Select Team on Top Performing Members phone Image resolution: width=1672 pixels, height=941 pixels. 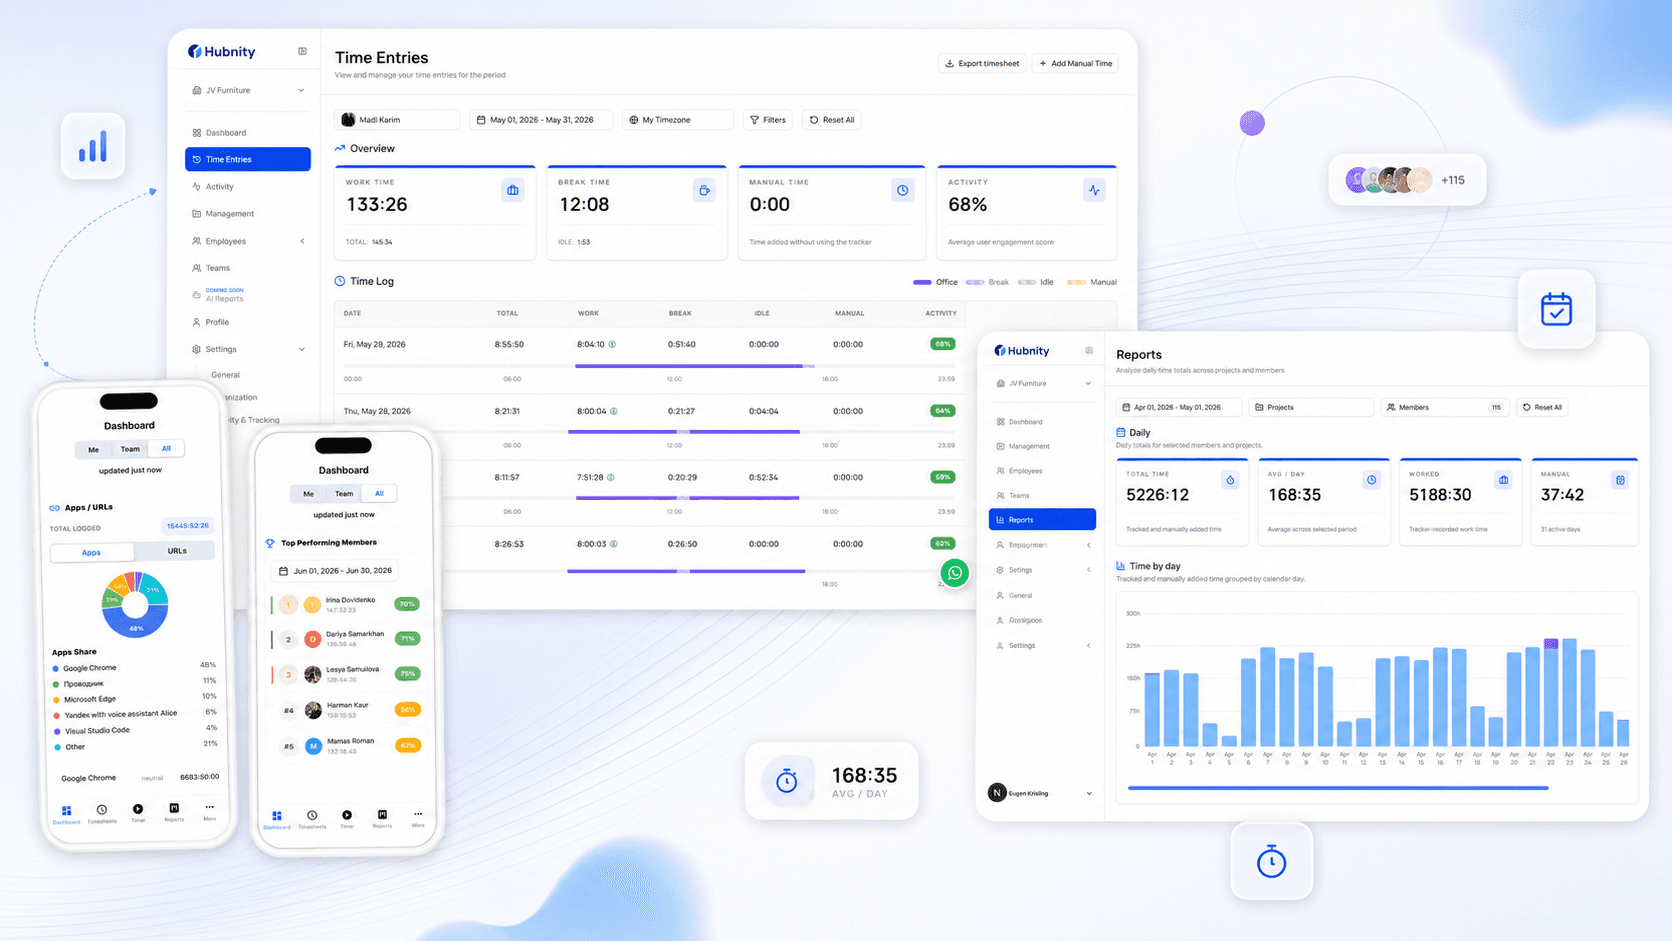pos(344,493)
